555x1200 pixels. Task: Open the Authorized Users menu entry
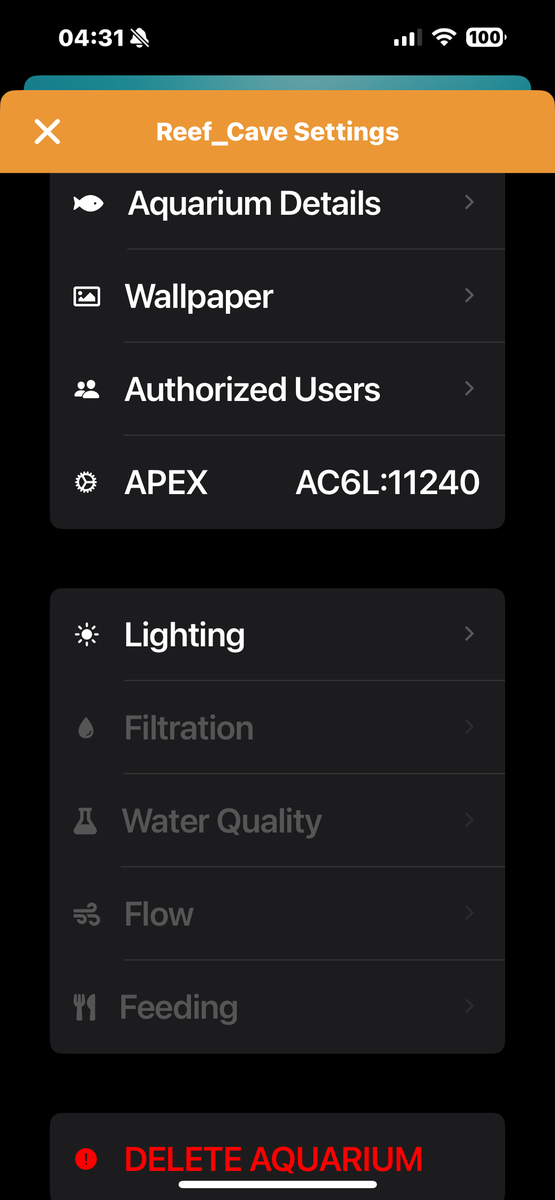click(277, 389)
